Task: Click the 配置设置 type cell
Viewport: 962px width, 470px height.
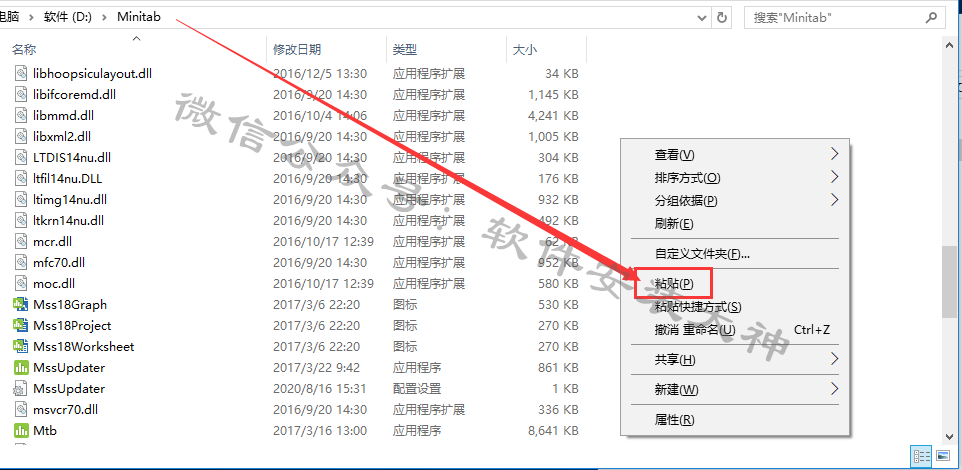Action: click(417, 388)
